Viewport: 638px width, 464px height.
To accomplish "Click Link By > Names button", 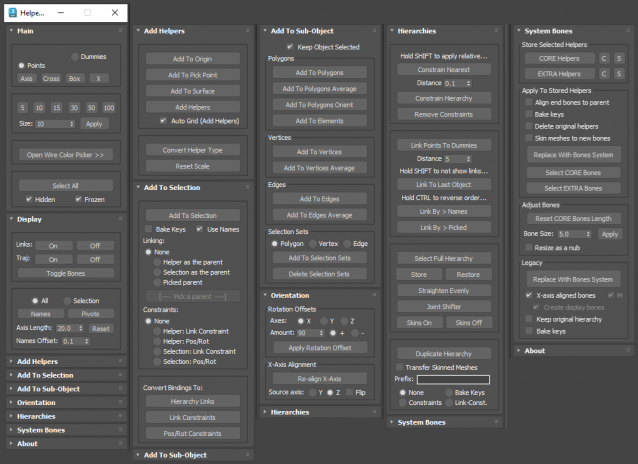I will (444, 211).
